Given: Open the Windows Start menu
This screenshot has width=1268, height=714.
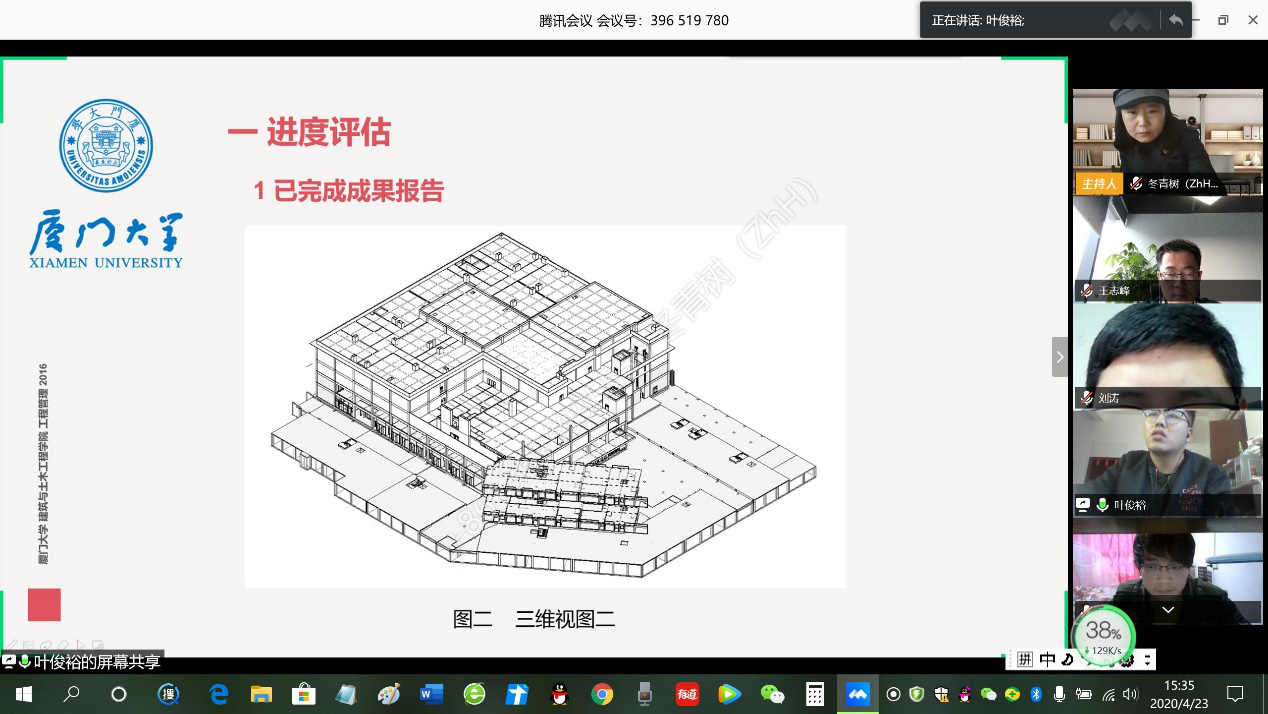Looking at the screenshot, I should pos(23,694).
